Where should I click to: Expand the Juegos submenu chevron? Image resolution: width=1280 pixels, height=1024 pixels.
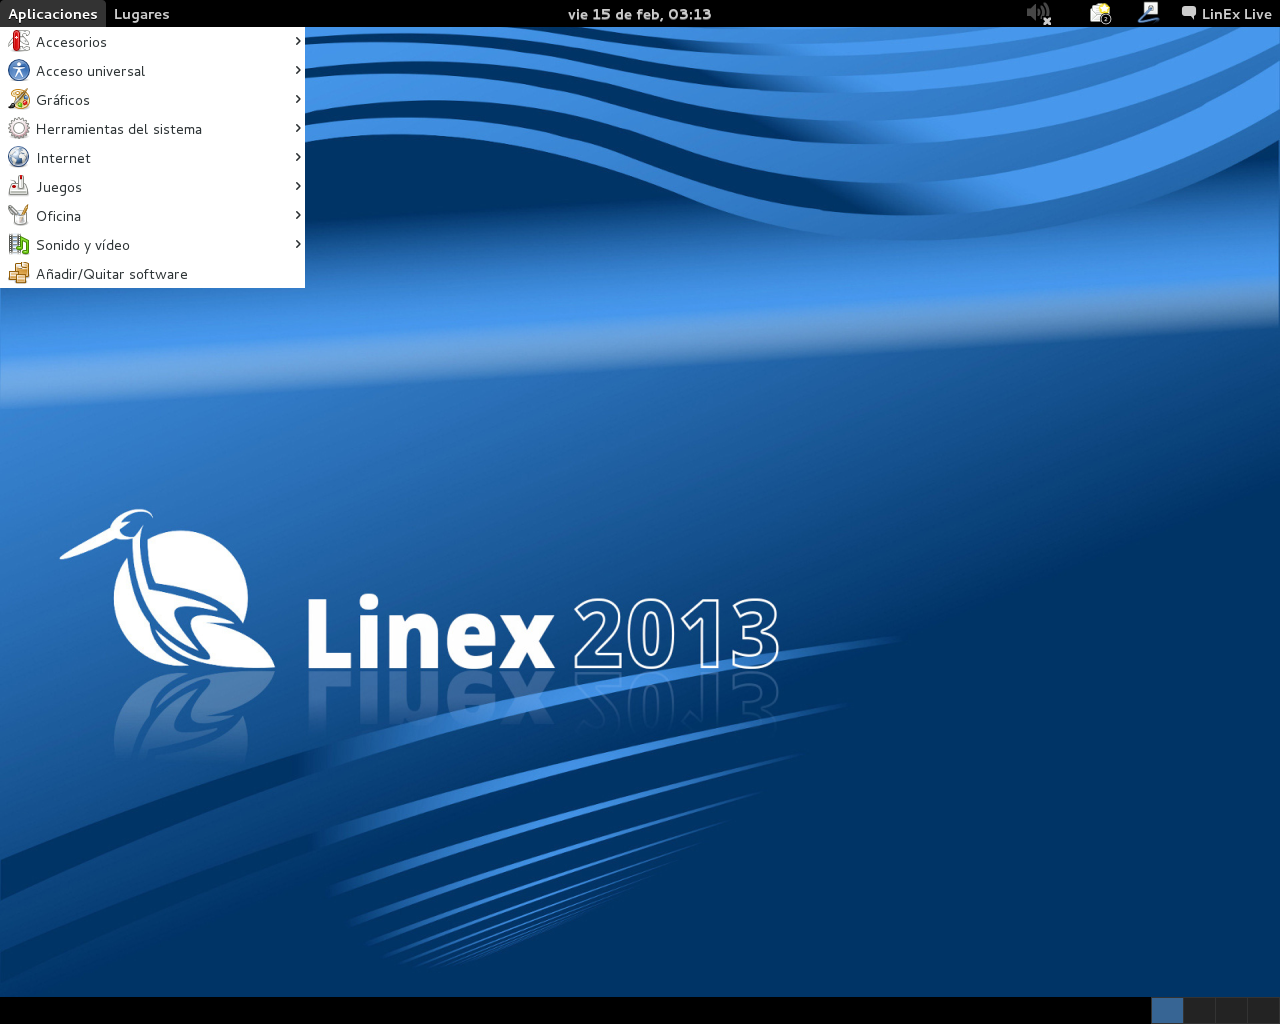point(297,185)
